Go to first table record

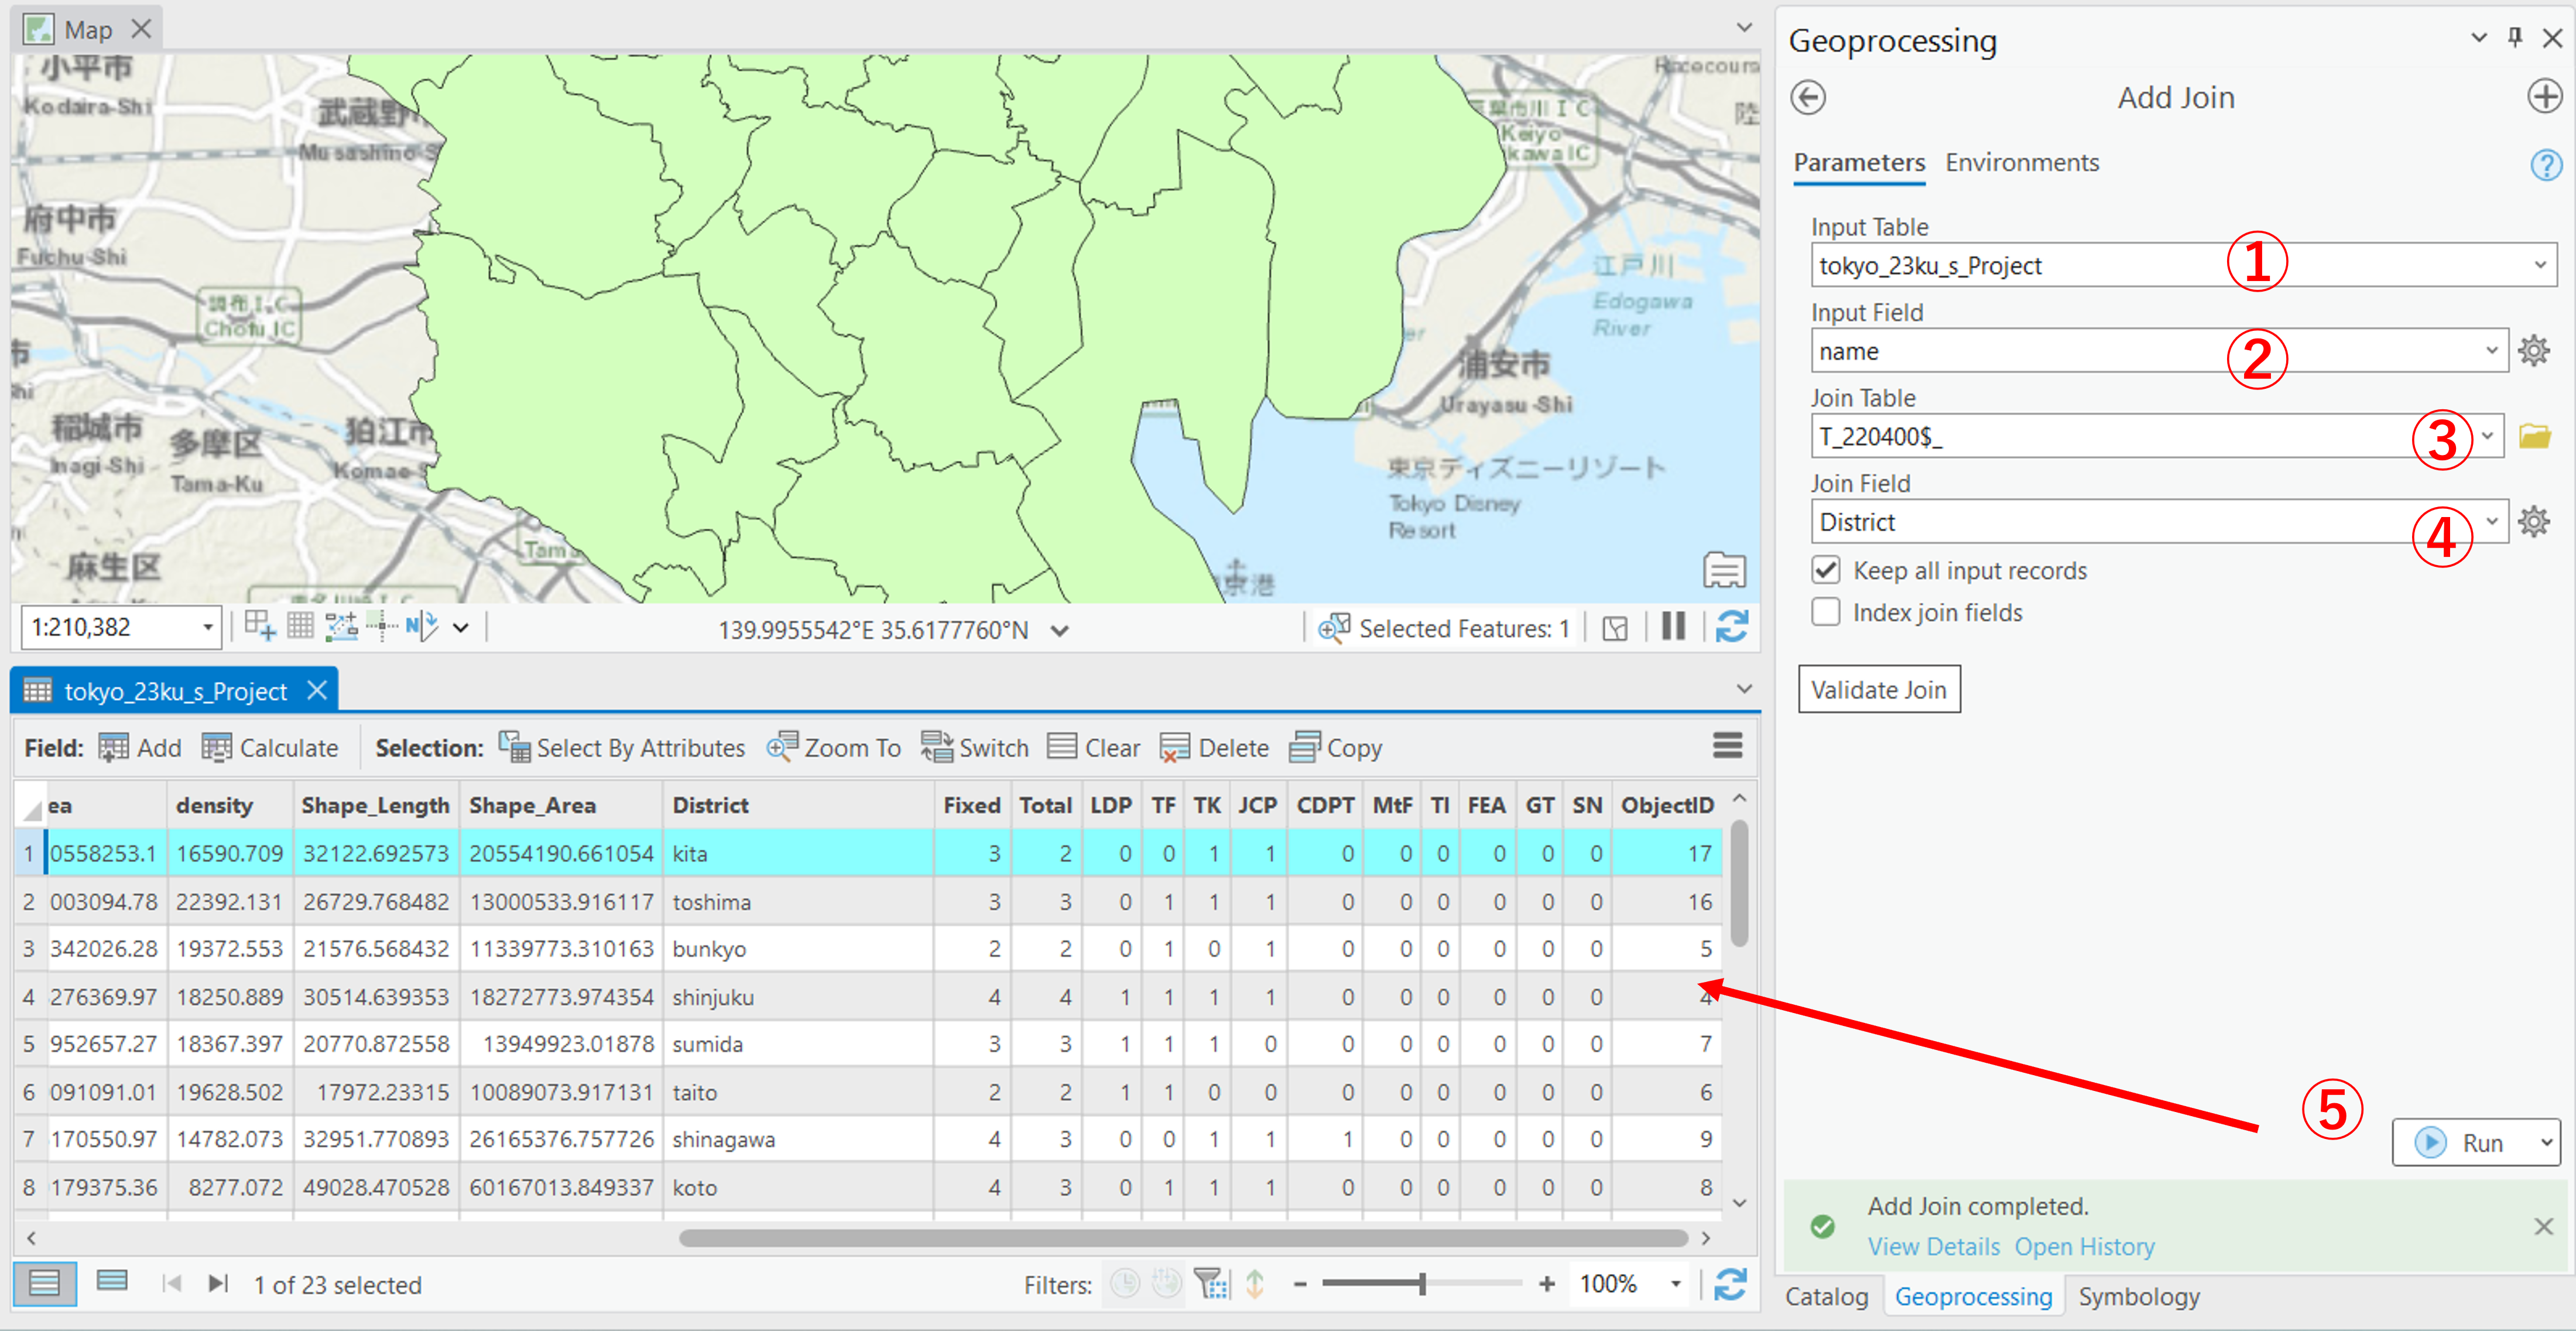tap(171, 1283)
